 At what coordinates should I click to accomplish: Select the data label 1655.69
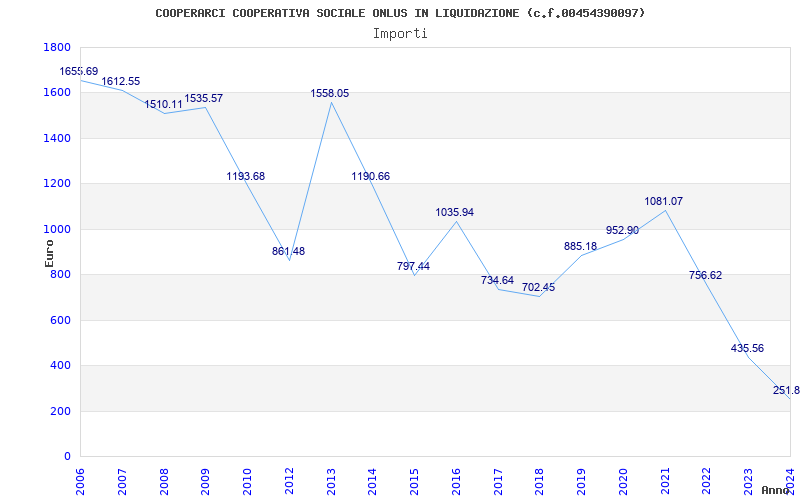(x=79, y=71)
